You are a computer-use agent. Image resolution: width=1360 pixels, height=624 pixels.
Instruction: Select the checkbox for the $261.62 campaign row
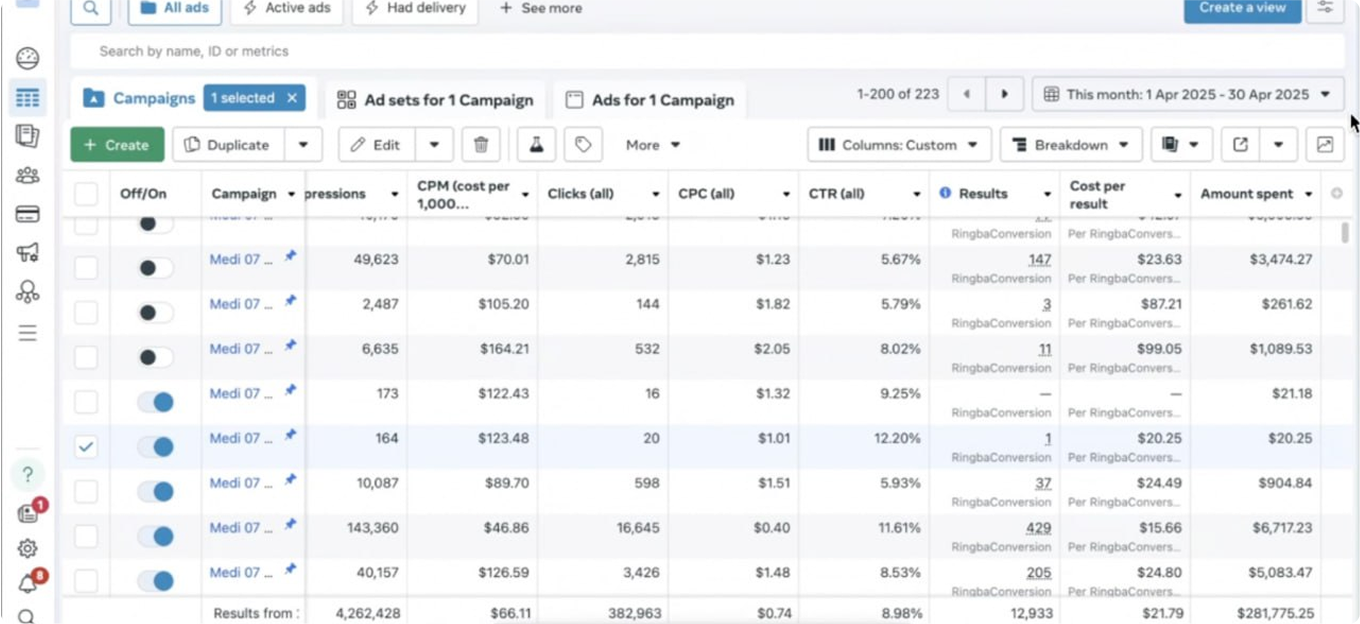(86, 313)
